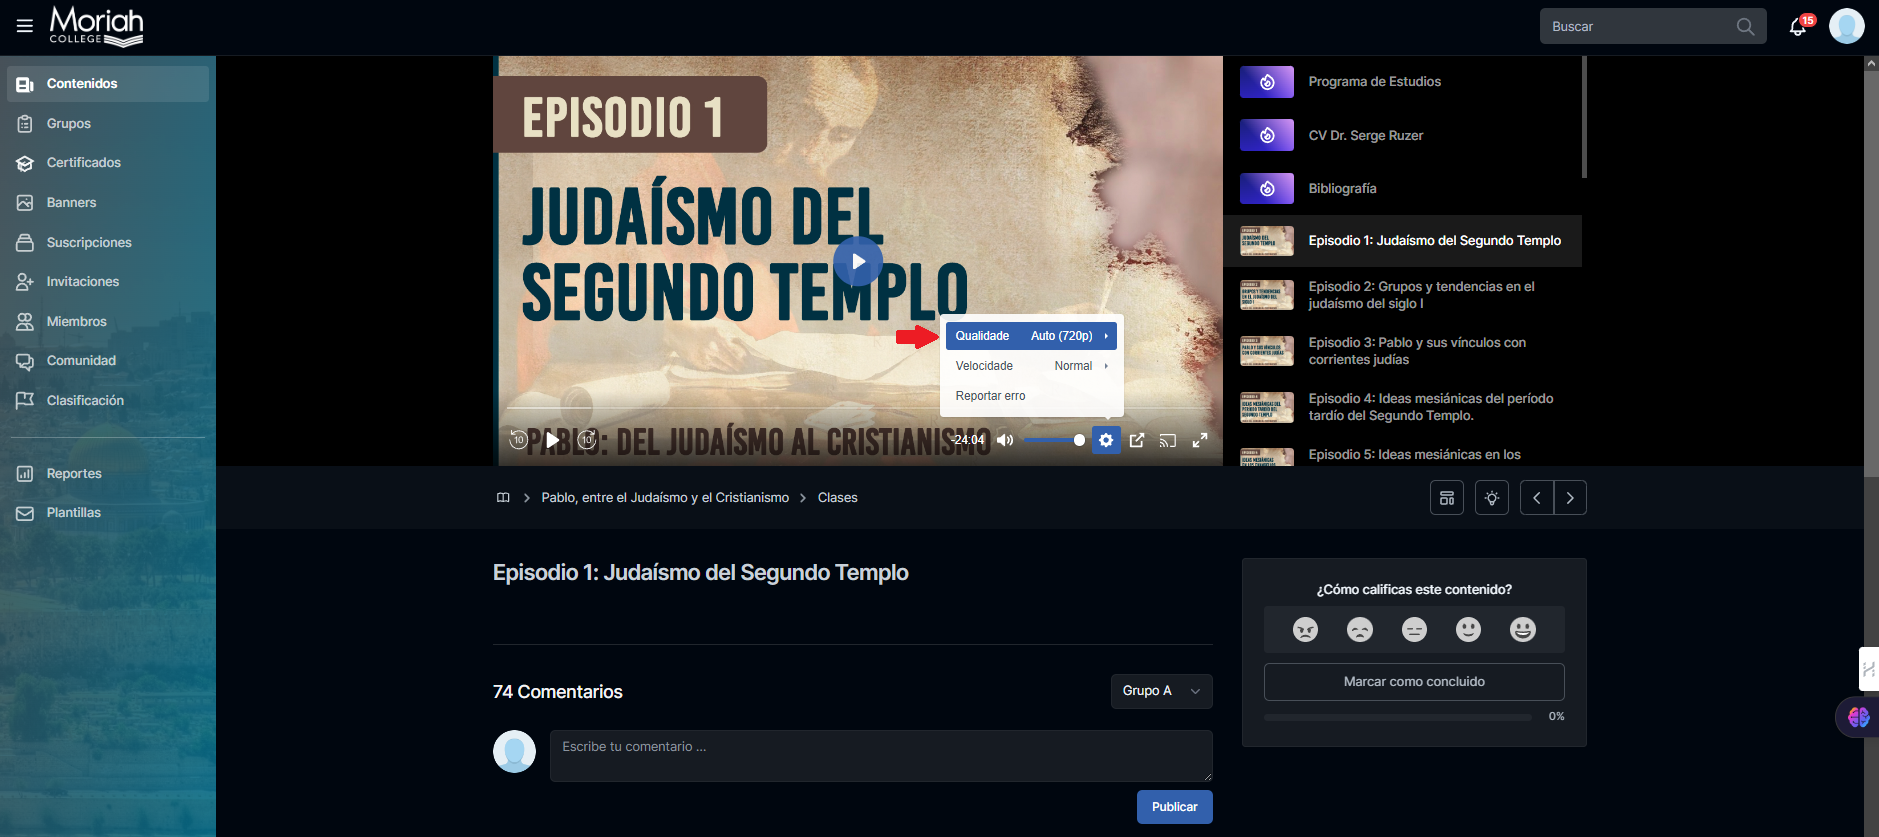Rewind video 10 seconds
The width and height of the screenshot is (1879, 837).
pos(518,440)
